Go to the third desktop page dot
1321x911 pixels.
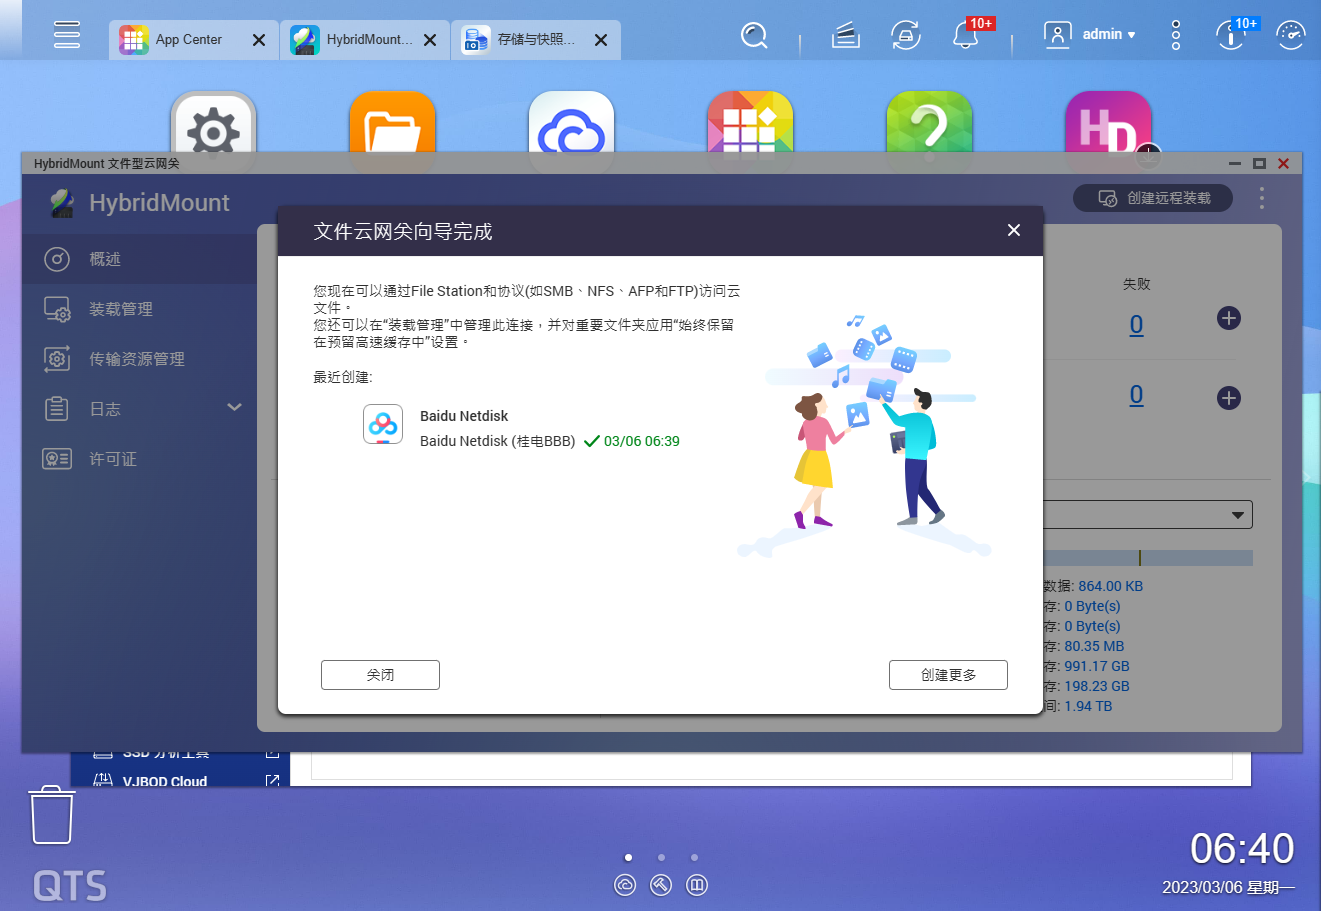694,857
